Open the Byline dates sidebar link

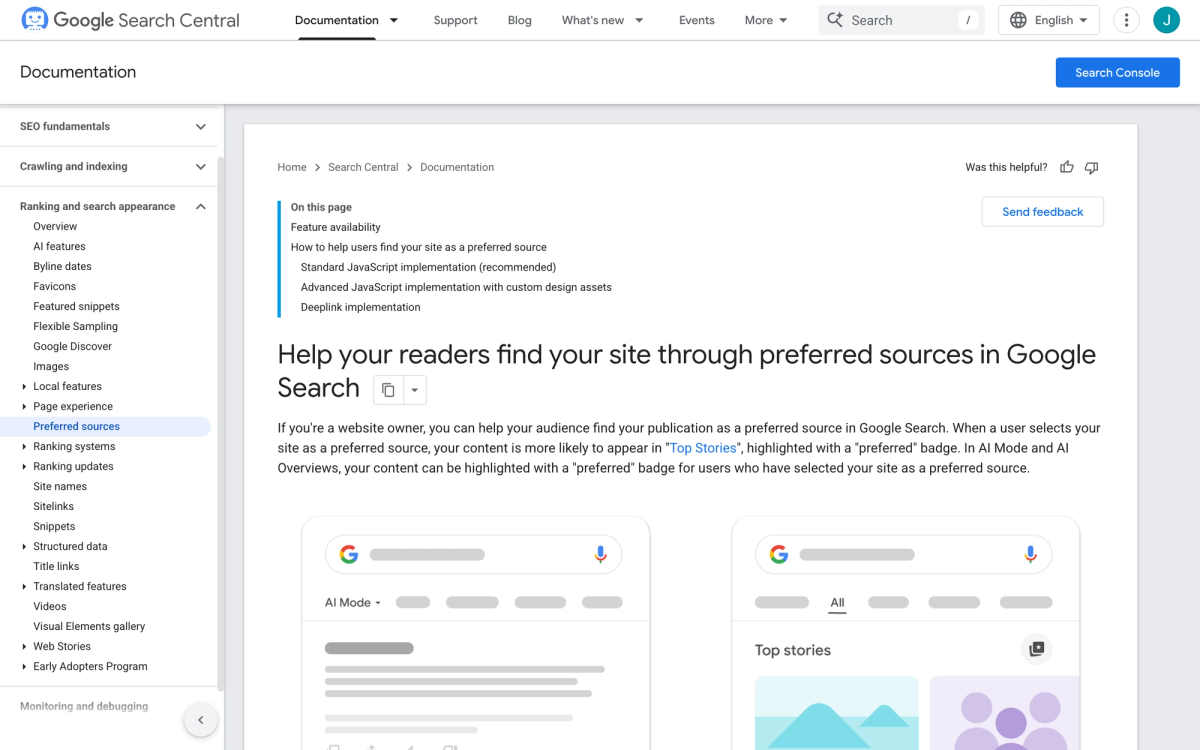(x=62, y=266)
